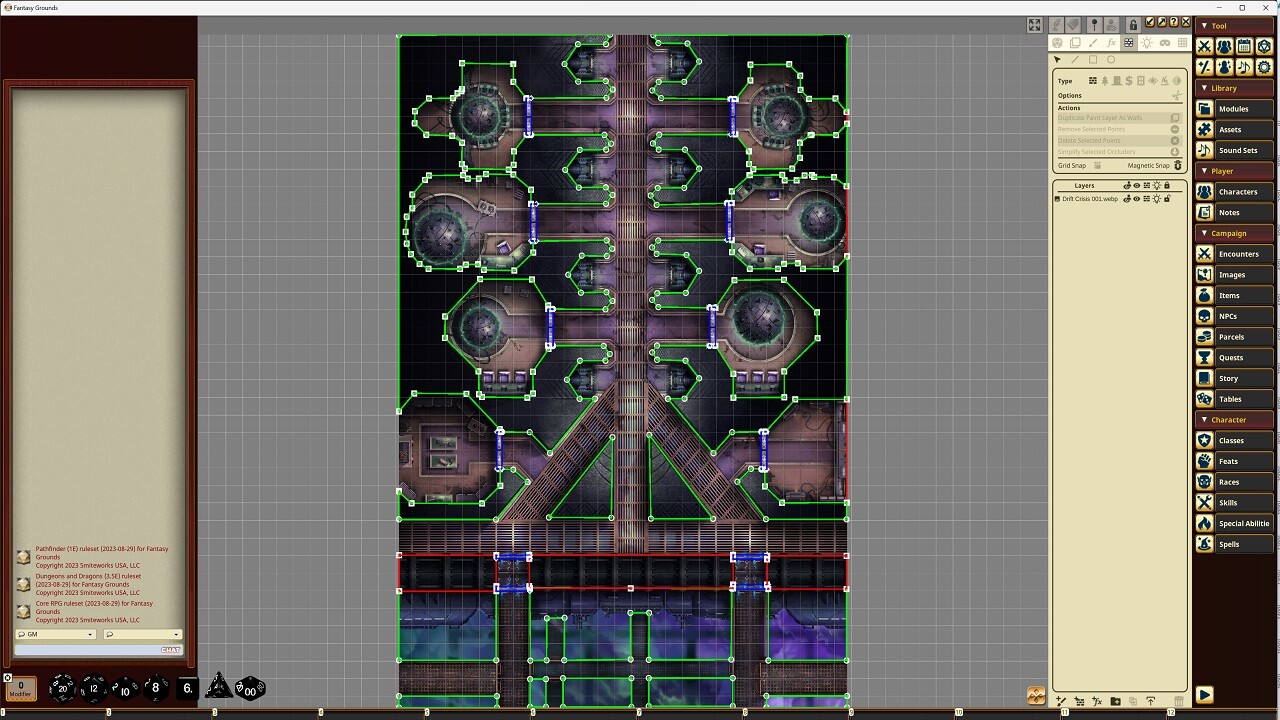
Task: Select the tree-shaped Terrain occluder type
Action: (1105, 81)
